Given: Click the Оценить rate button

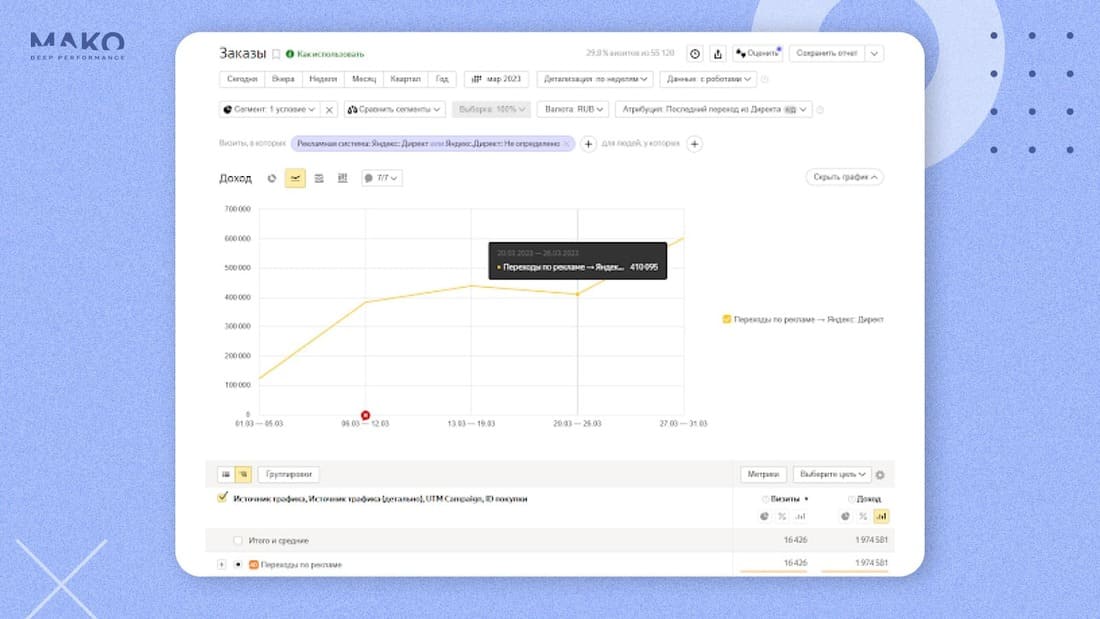Looking at the screenshot, I should pos(758,53).
